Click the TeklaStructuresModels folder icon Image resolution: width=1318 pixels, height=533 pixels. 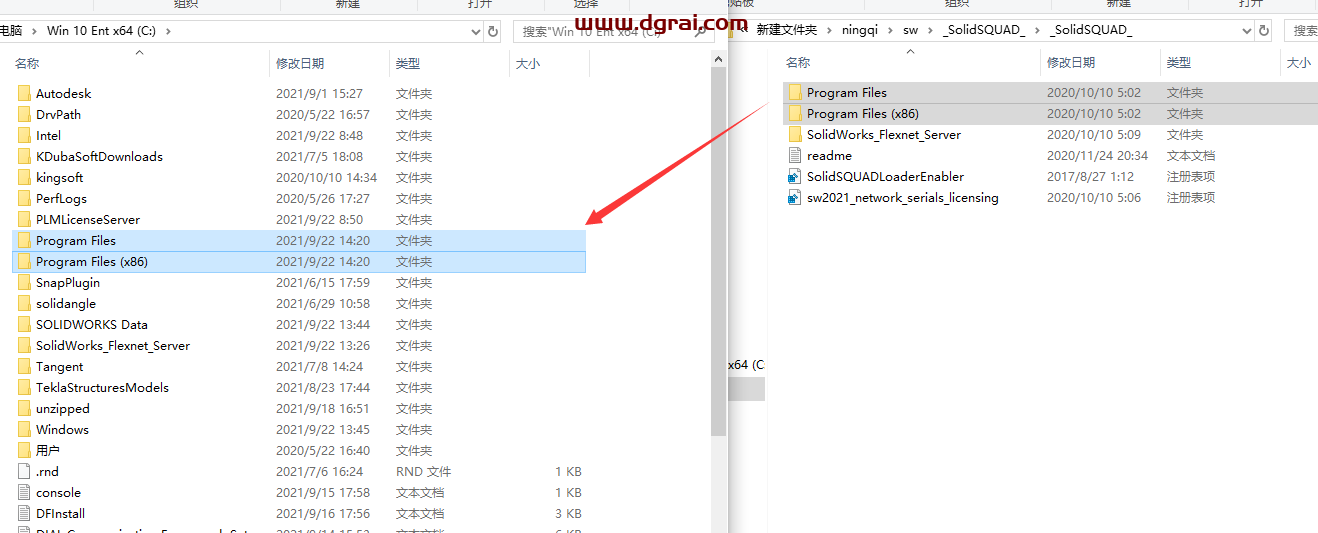click(x=25, y=388)
